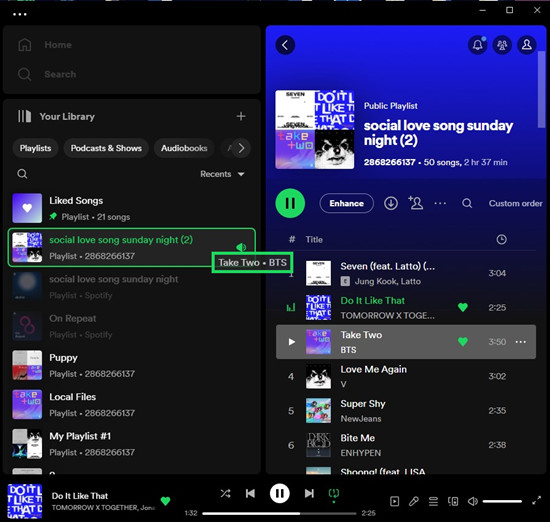The image size is (550, 522).
Task: Filter library by Audiobooks
Action: click(x=184, y=148)
